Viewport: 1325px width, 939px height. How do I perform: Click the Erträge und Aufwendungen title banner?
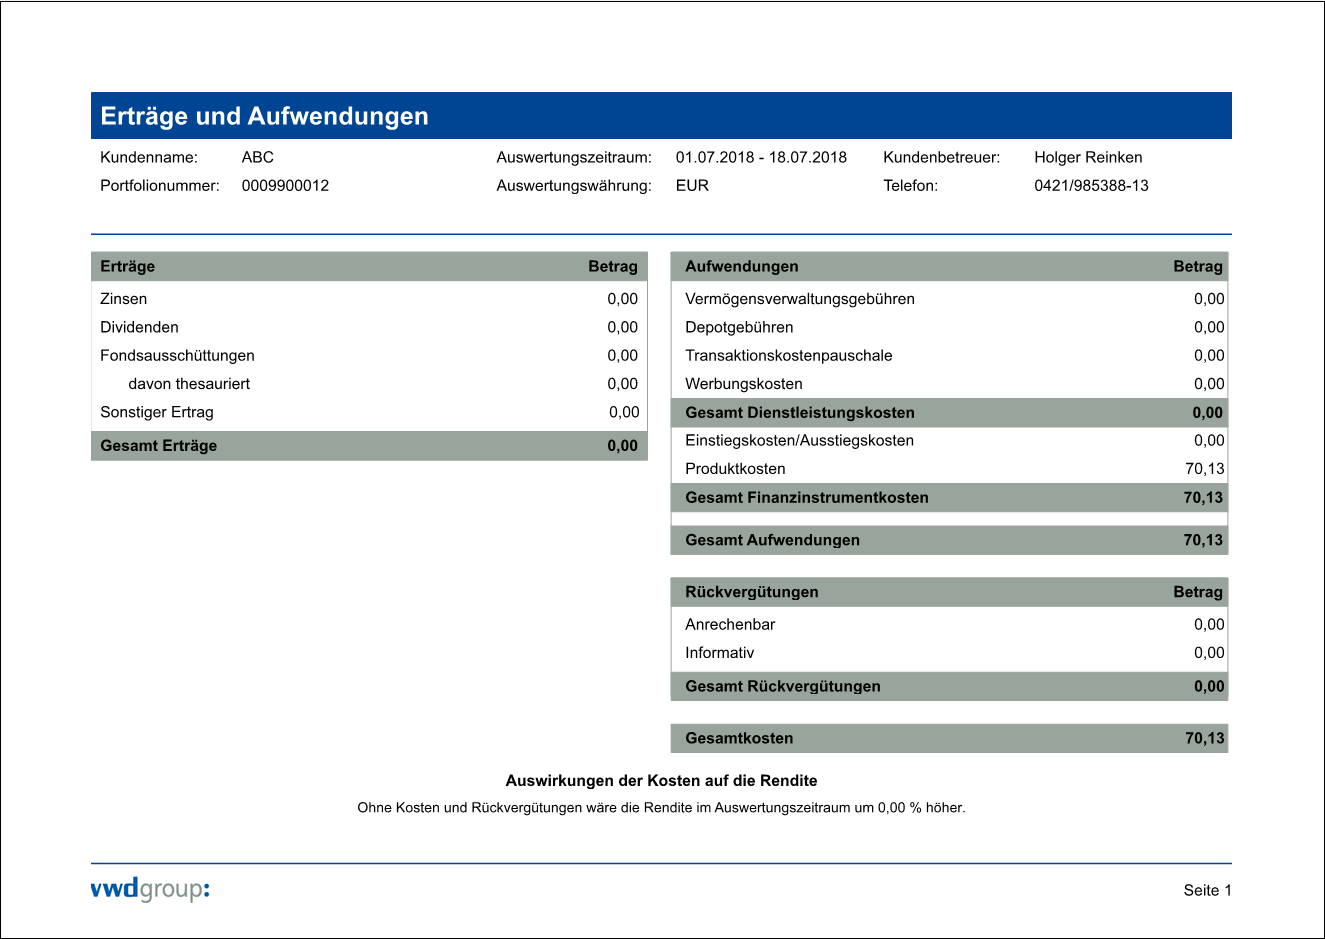pyautogui.click(x=660, y=116)
